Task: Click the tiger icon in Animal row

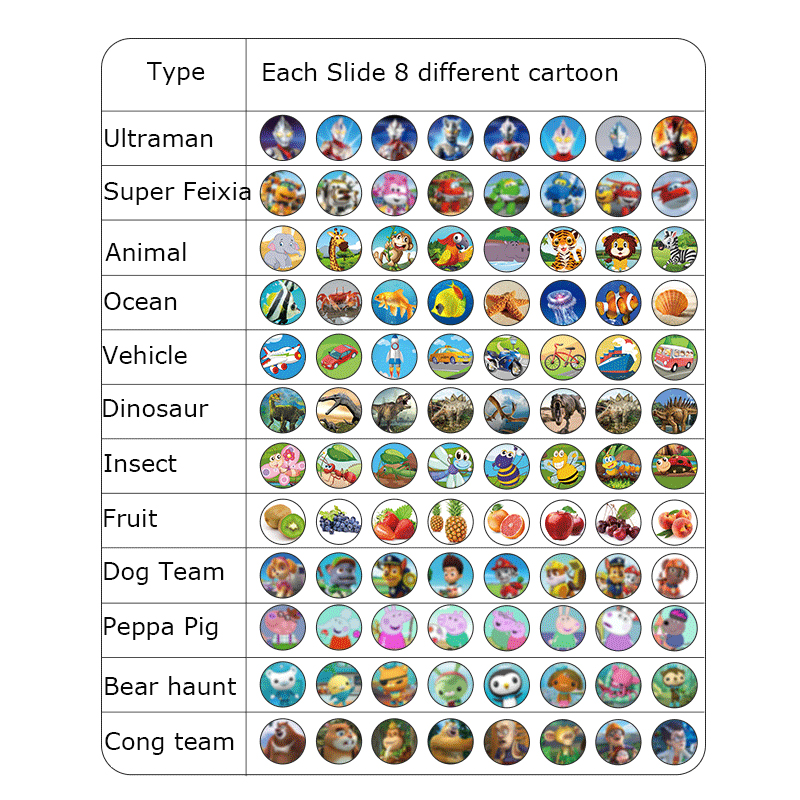Action: click(562, 248)
